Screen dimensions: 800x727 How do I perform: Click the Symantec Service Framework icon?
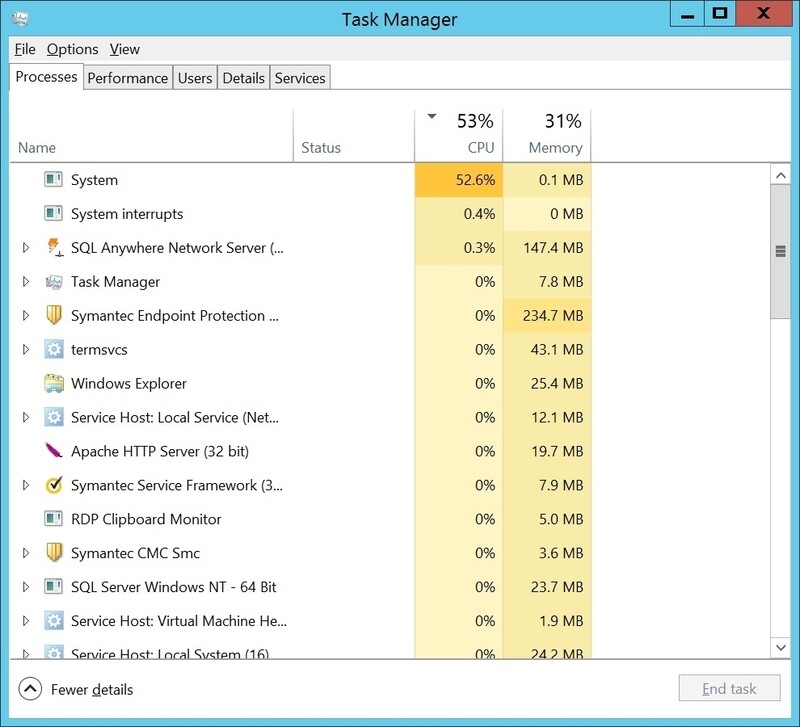(53, 485)
